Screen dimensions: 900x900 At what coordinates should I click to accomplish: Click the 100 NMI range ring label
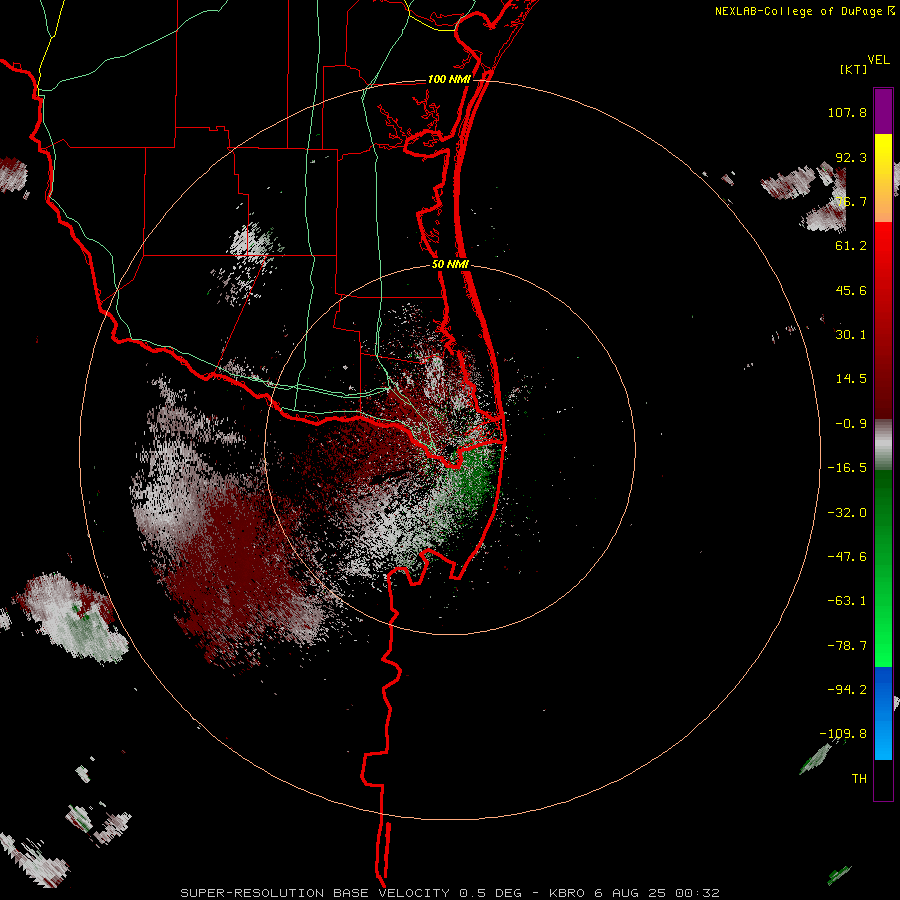pos(449,79)
